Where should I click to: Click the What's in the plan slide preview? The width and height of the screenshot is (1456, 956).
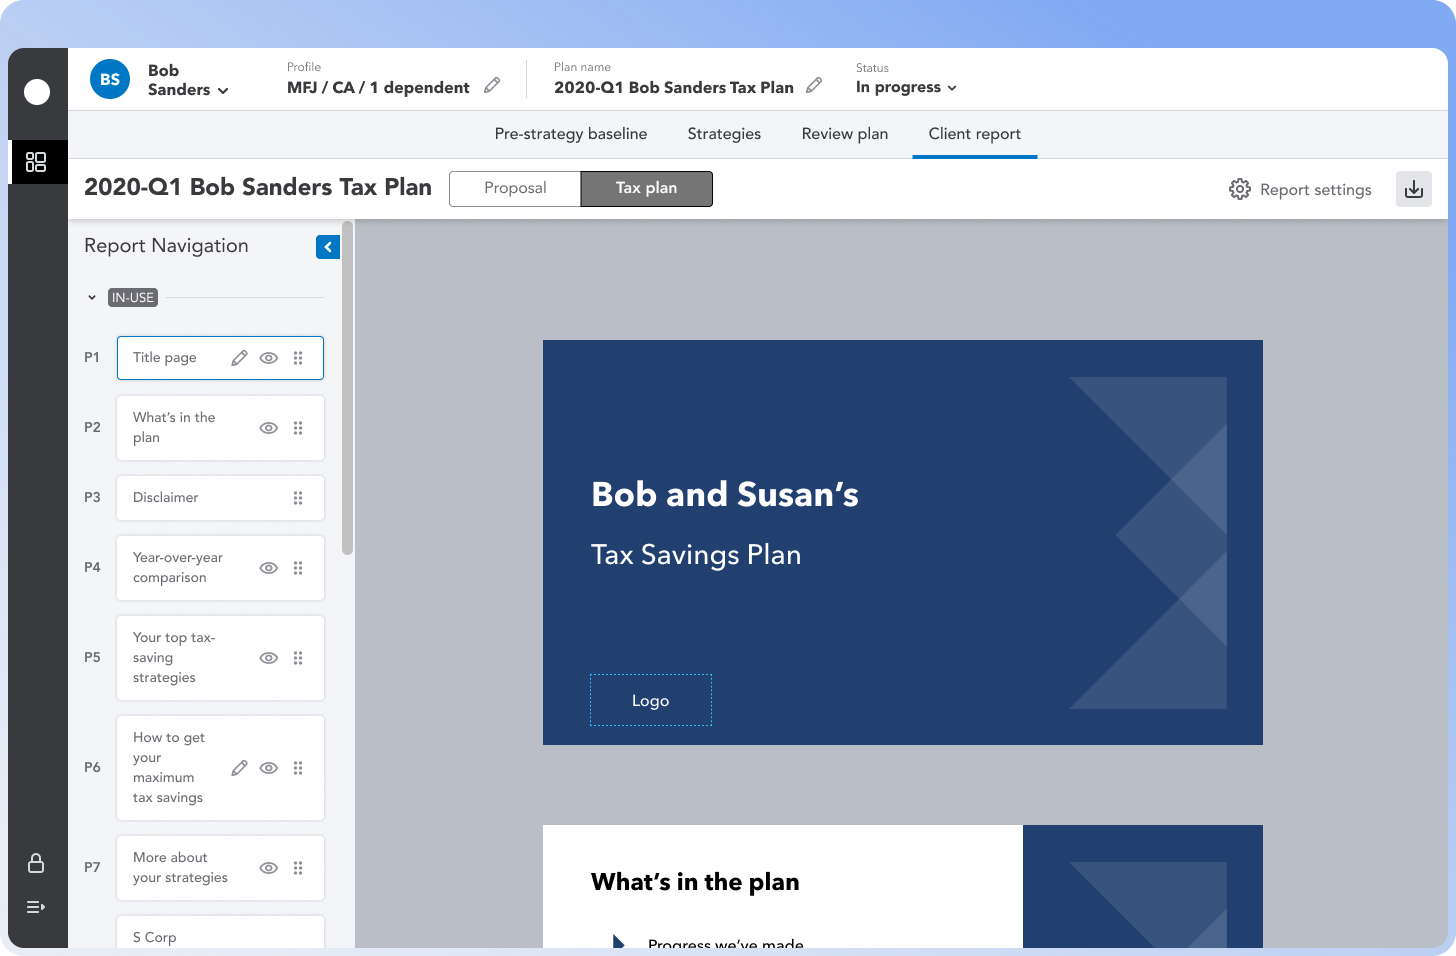(x=903, y=886)
